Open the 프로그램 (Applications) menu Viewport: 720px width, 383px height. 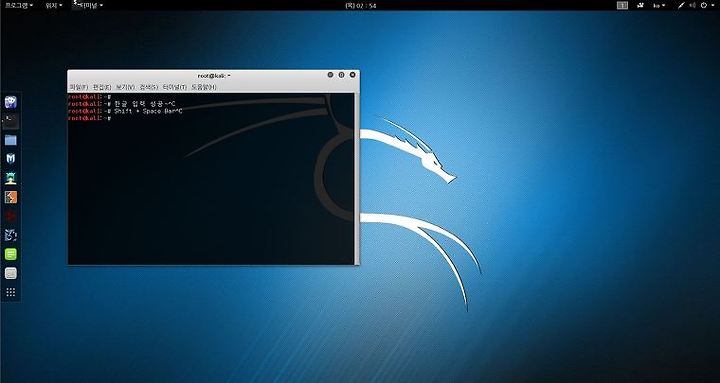pyautogui.click(x=19, y=5)
